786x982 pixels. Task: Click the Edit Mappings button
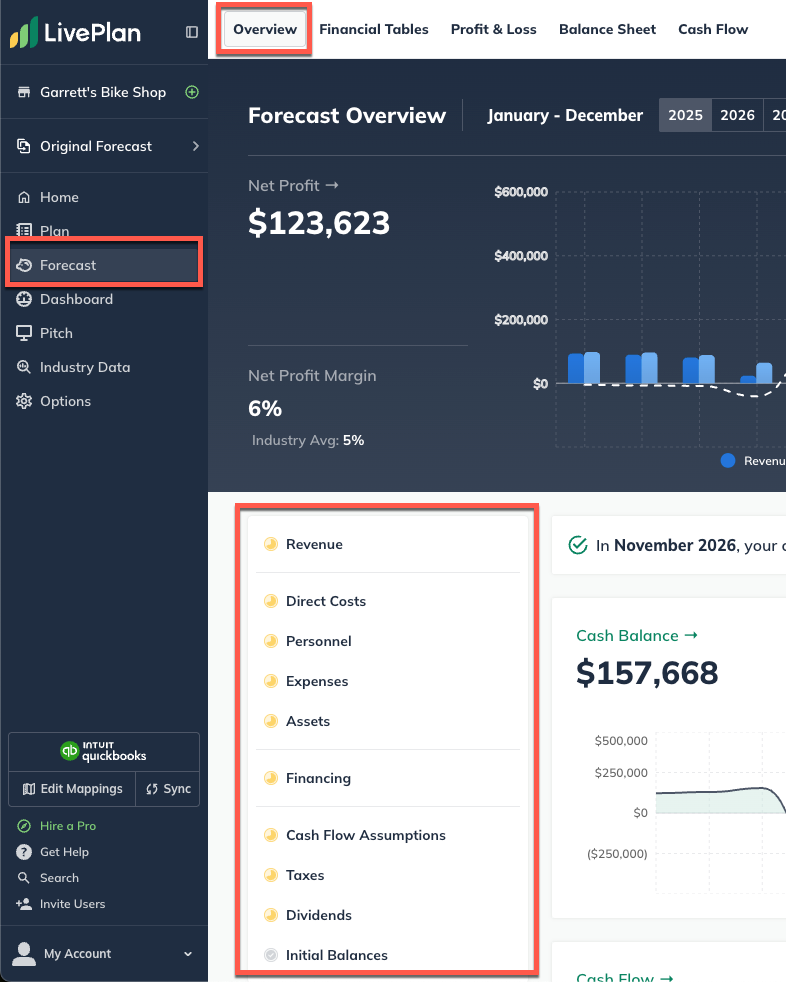click(x=71, y=789)
